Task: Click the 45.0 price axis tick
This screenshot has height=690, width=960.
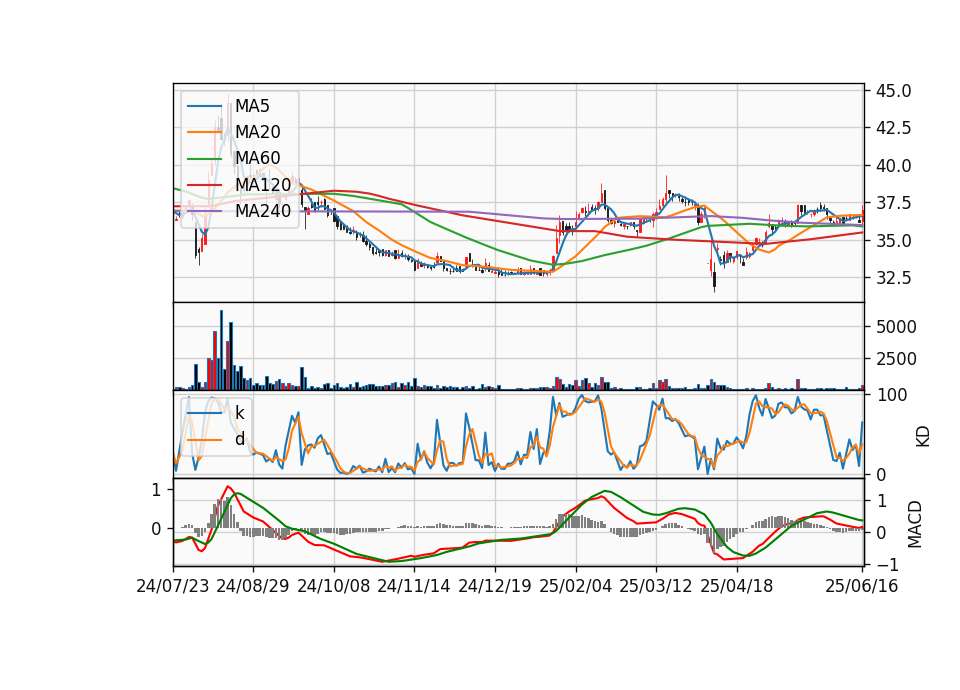Action: [894, 91]
